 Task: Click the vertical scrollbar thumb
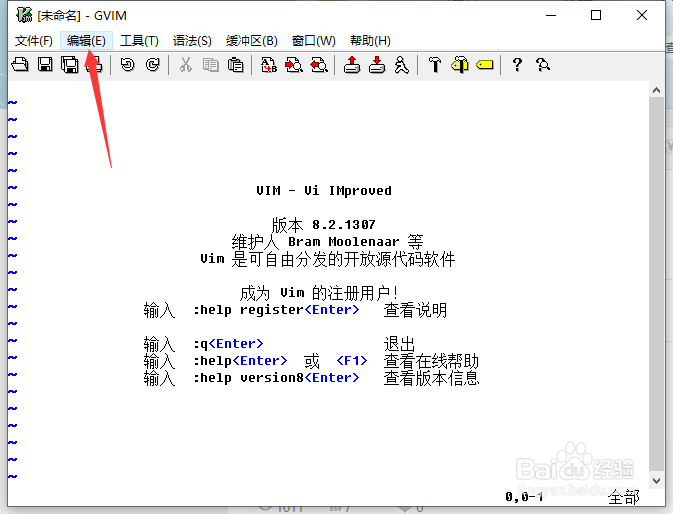pos(656,284)
